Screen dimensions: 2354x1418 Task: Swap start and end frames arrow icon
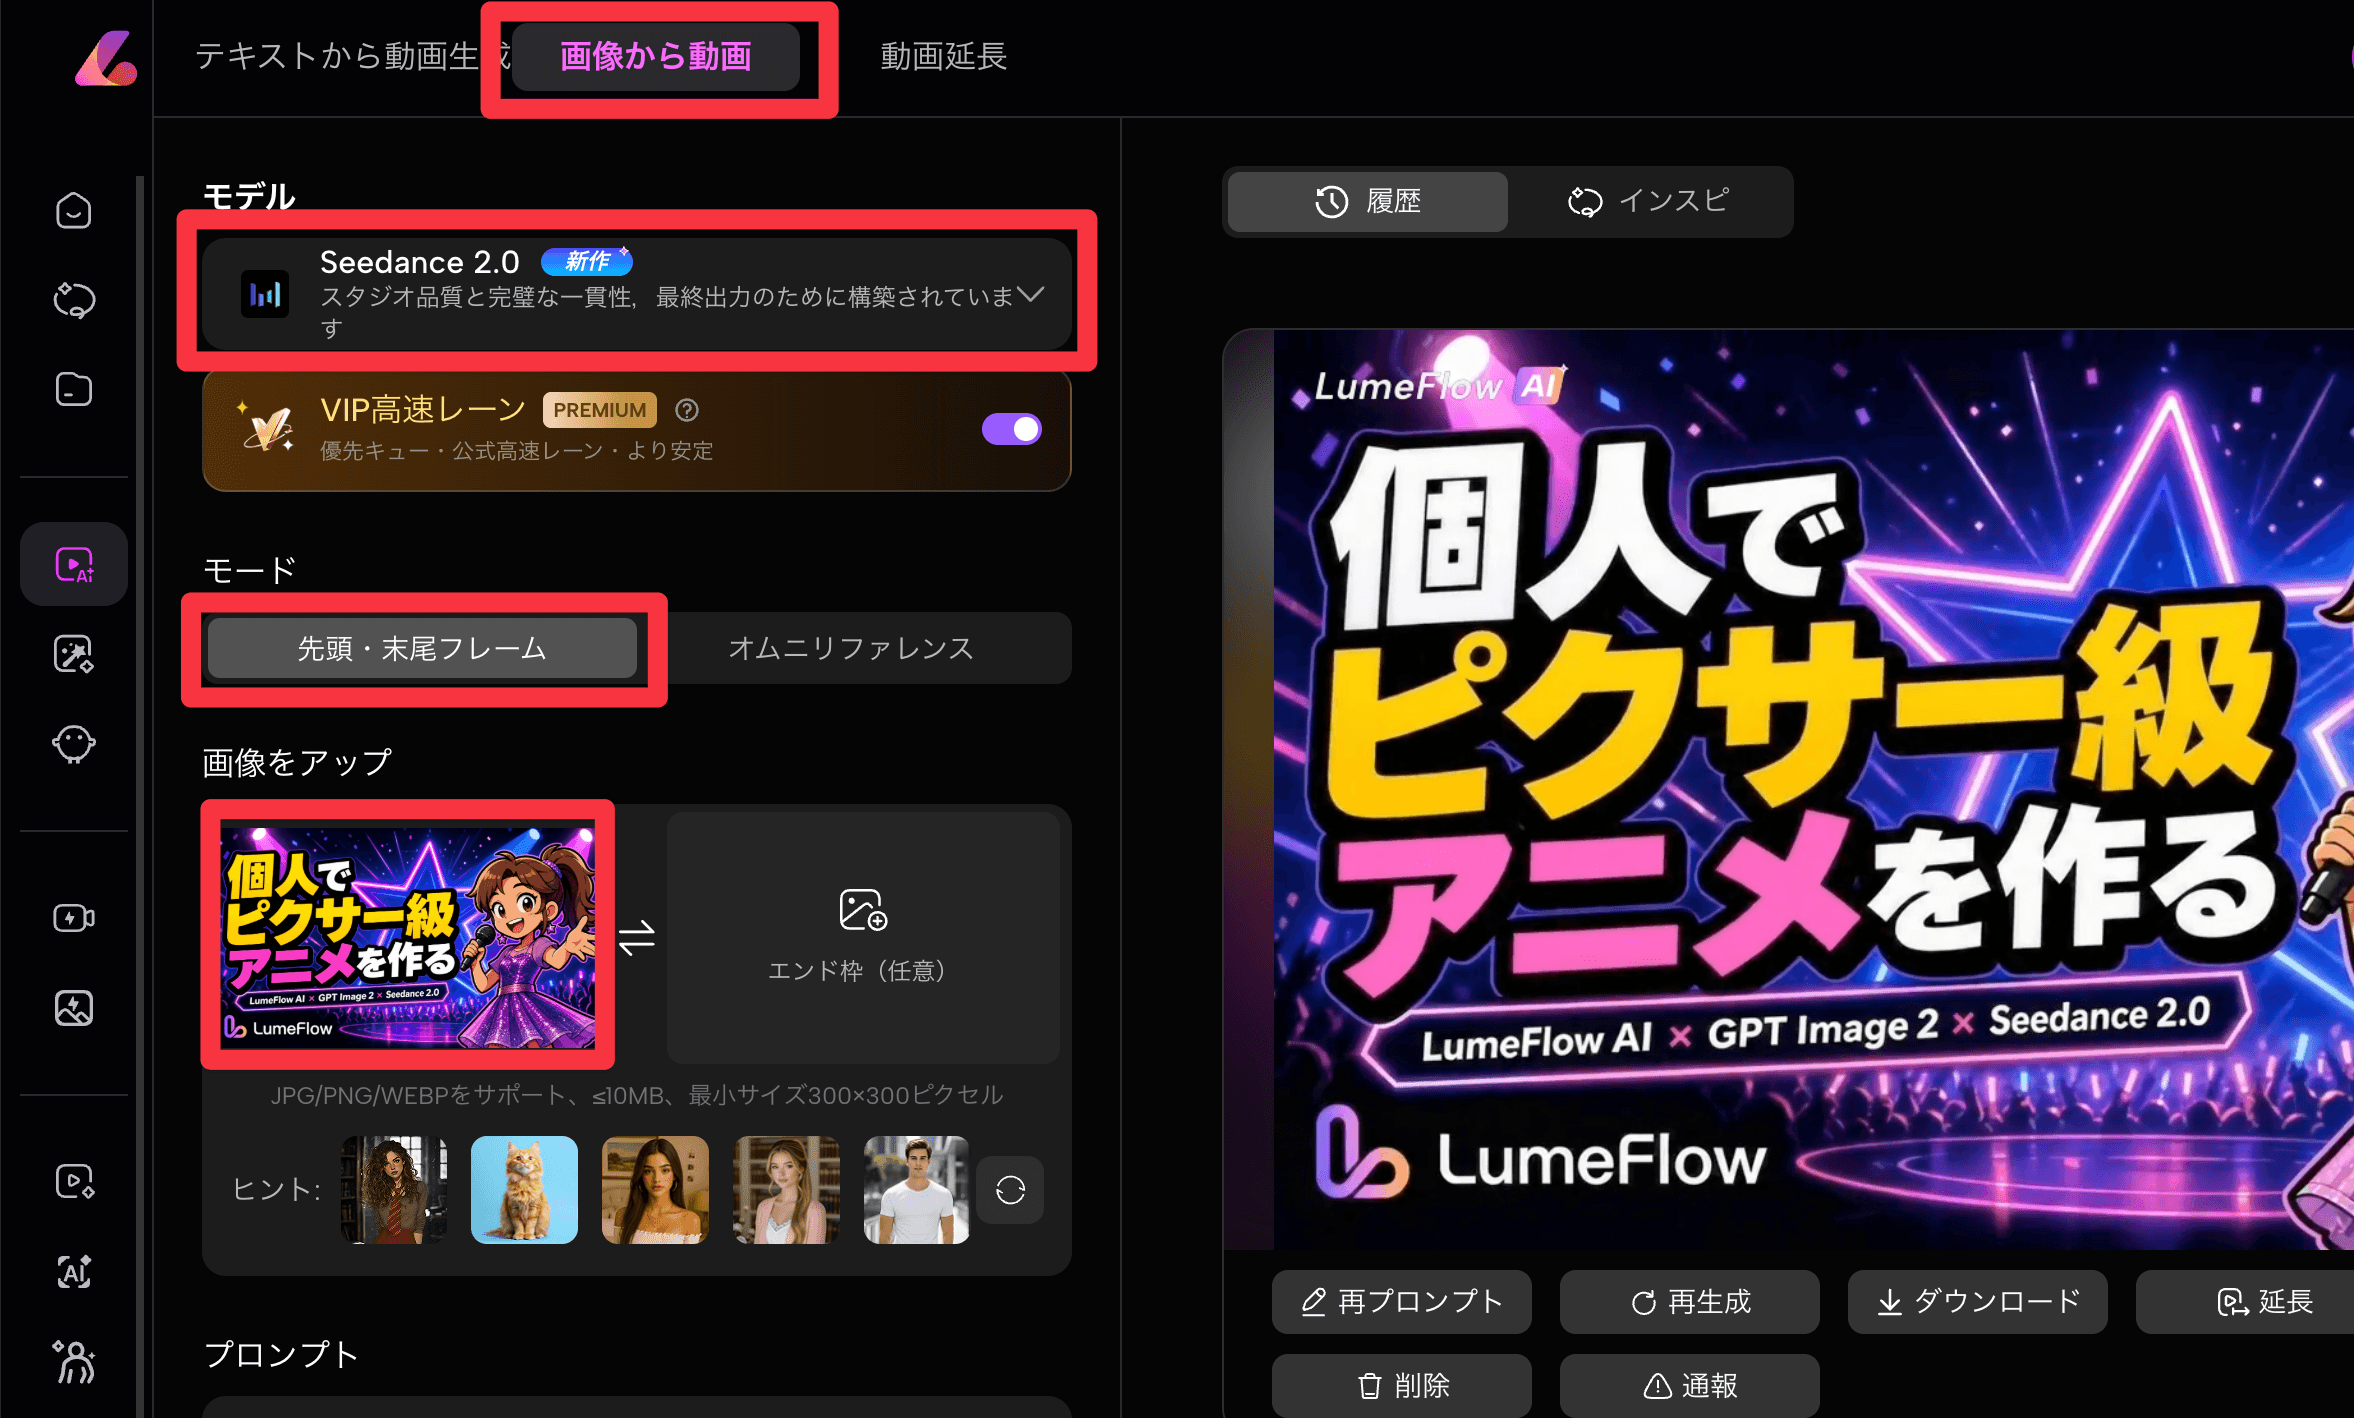637,937
